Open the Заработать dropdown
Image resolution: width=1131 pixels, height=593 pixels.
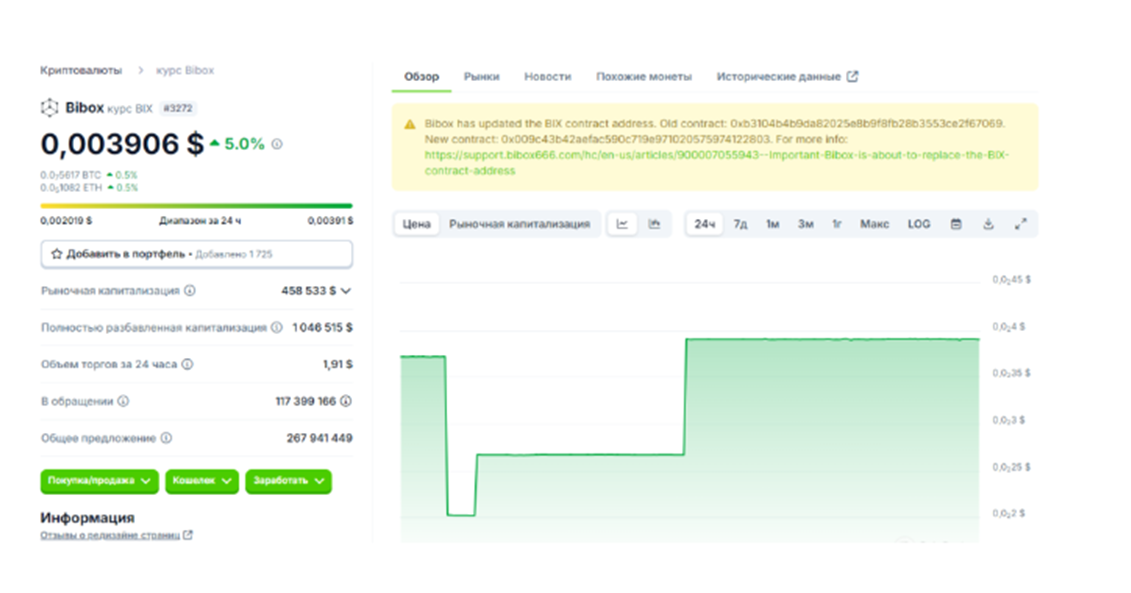point(289,481)
